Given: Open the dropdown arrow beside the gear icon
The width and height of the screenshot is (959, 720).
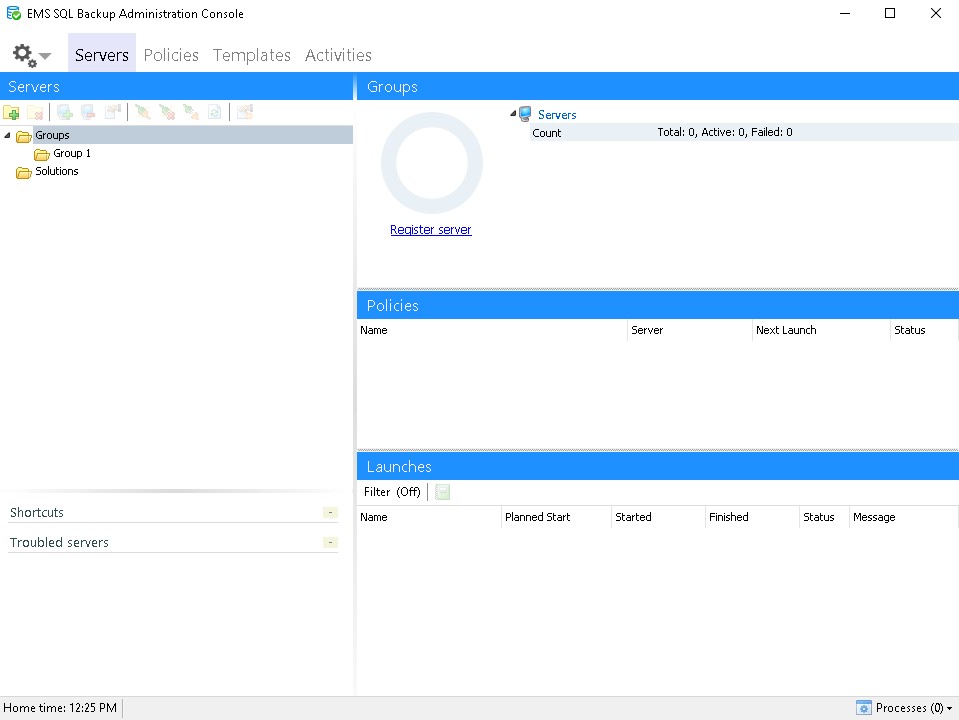Looking at the screenshot, I should tap(42, 57).
